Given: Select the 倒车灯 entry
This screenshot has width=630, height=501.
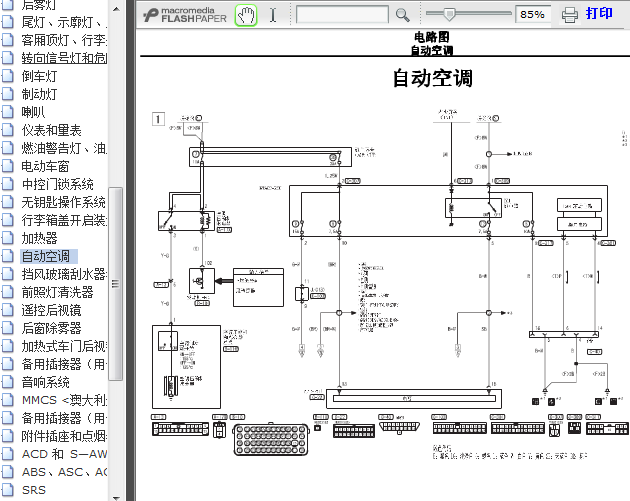Looking at the screenshot, I should point(39,76).
